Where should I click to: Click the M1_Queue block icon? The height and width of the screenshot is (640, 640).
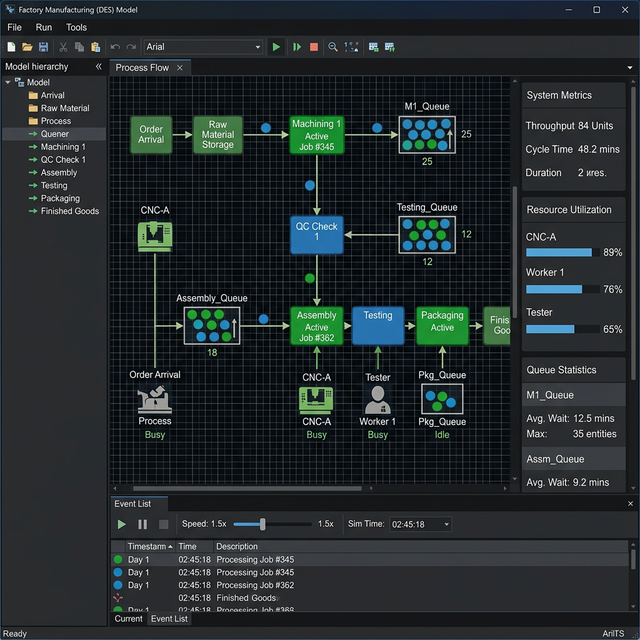click(426, 134)
